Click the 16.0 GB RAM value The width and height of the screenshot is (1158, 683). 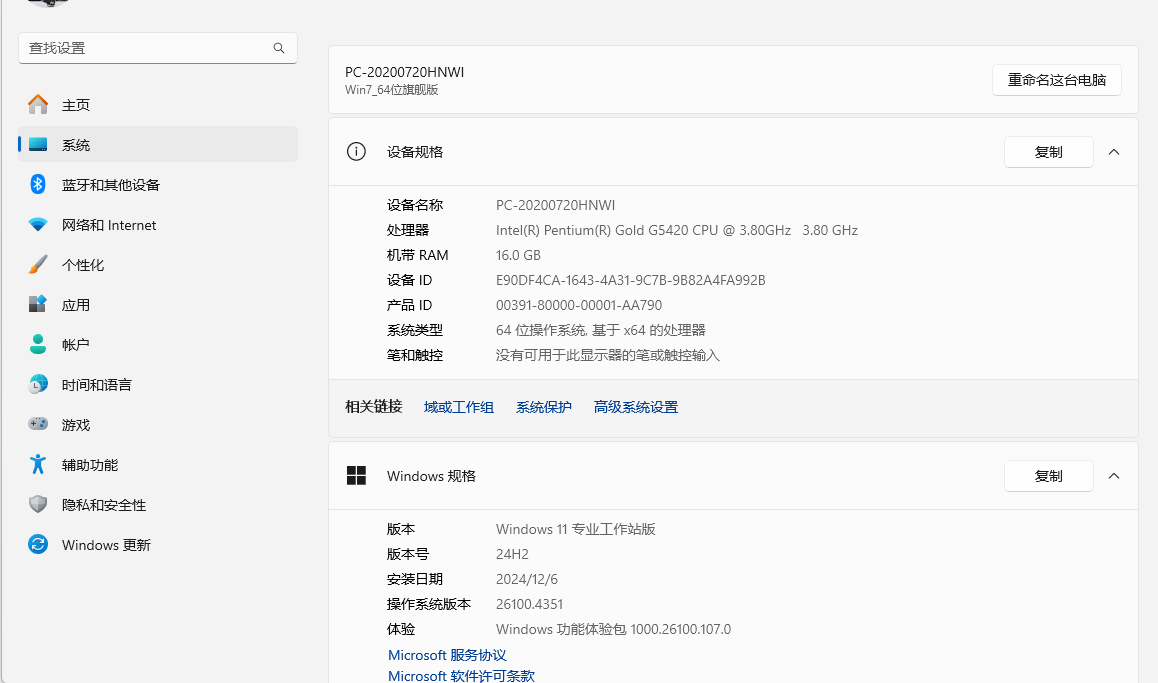pyautogui.click(x=518, y=255)
